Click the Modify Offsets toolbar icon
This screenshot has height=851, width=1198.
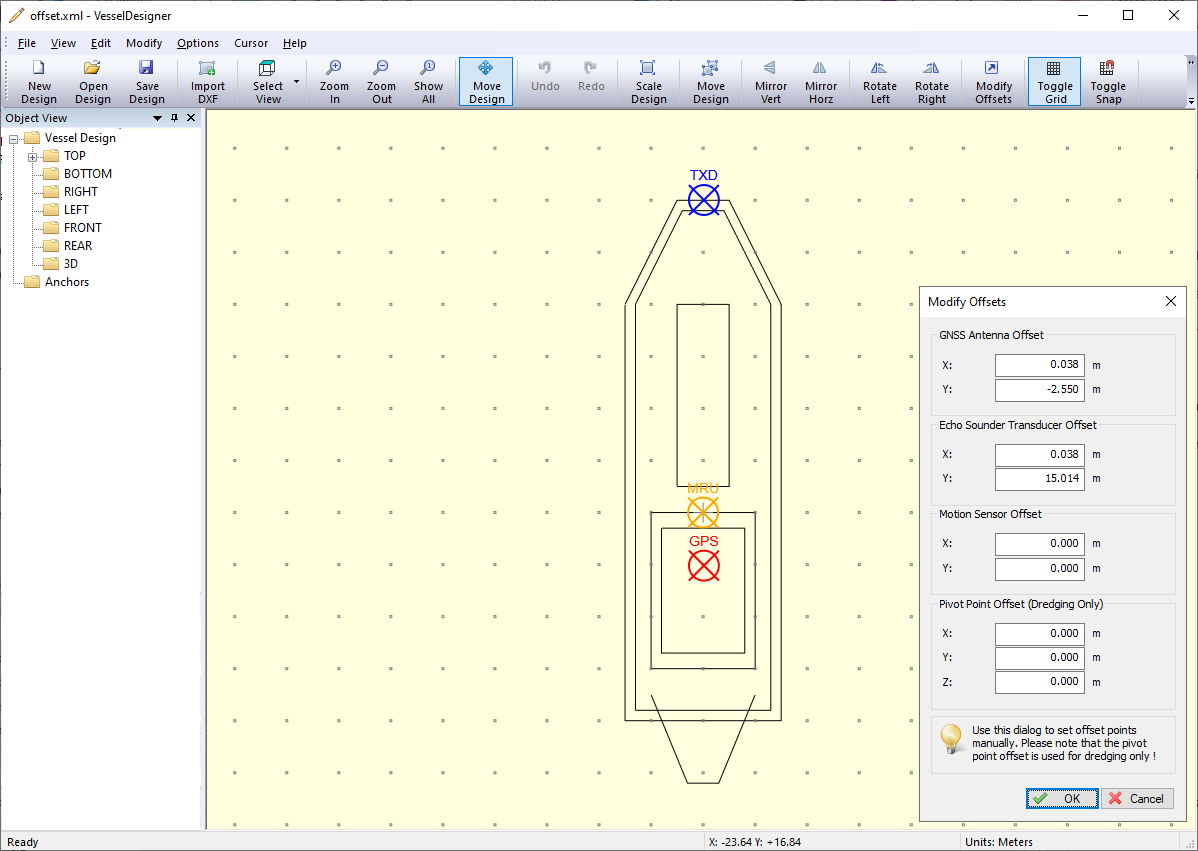coord(993,81)
